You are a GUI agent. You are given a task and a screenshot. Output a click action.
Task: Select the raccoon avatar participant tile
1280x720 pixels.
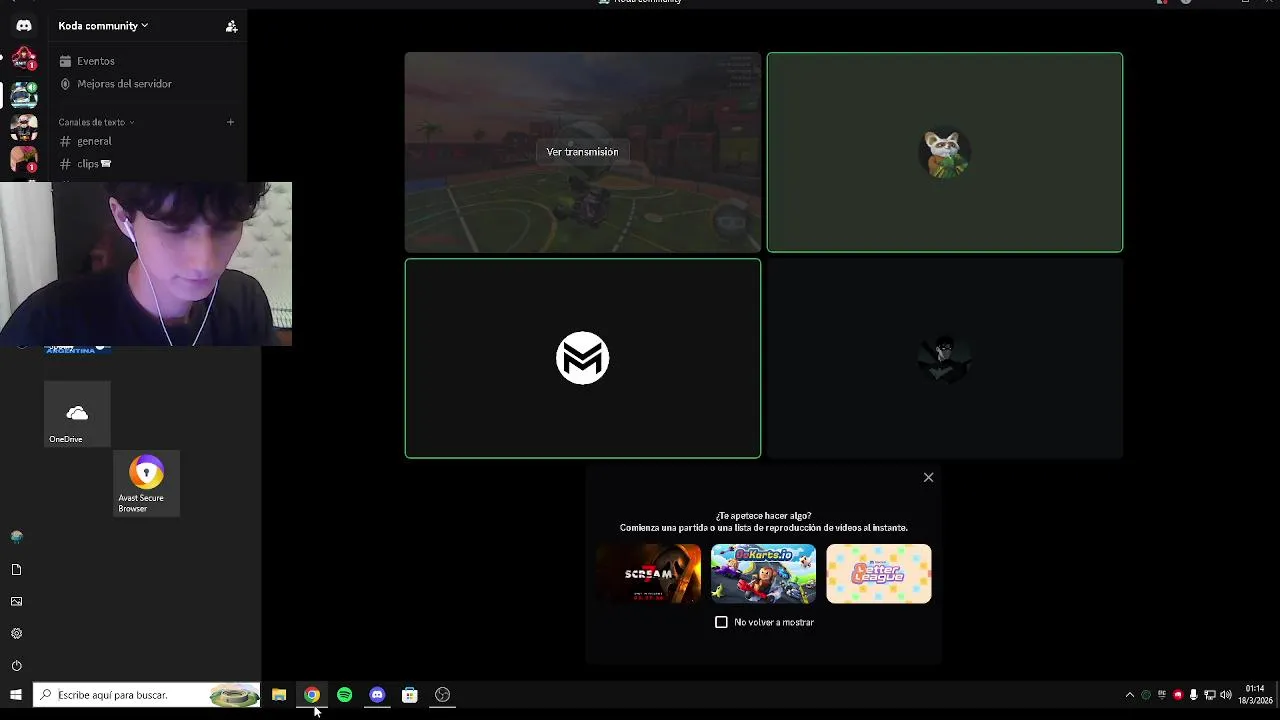coord(944,152)
